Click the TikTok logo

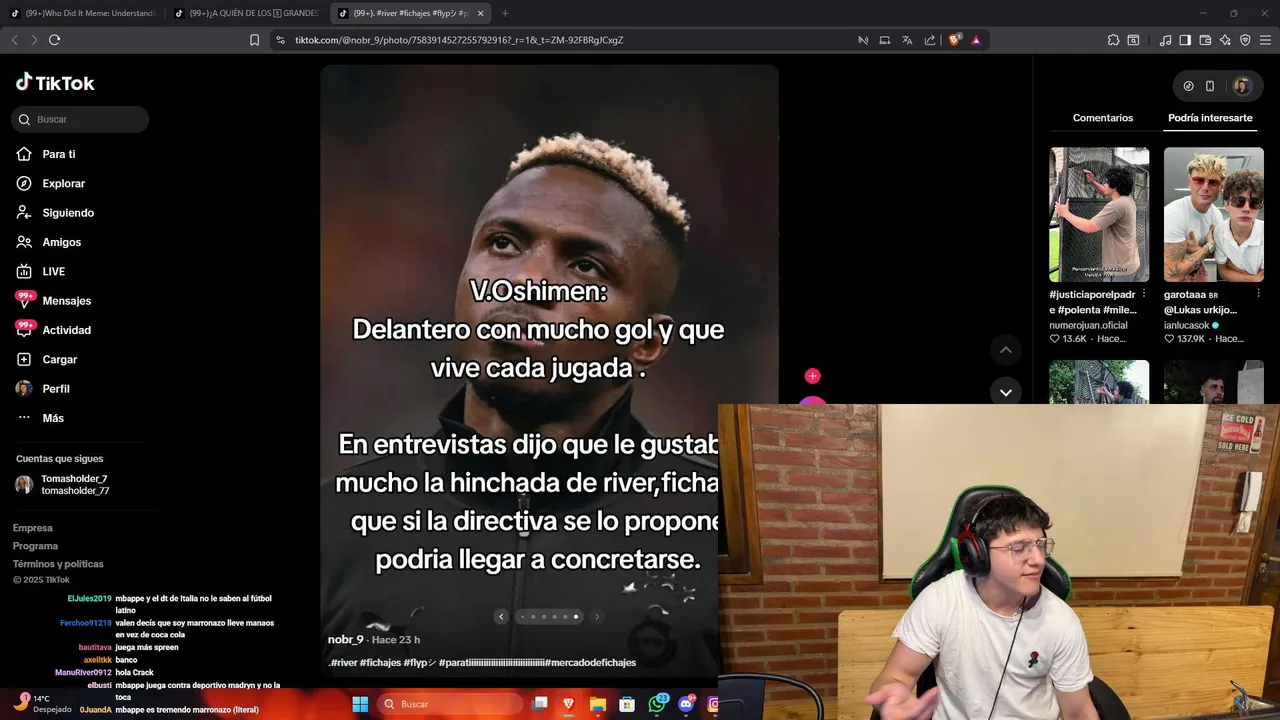pos(55,83)
